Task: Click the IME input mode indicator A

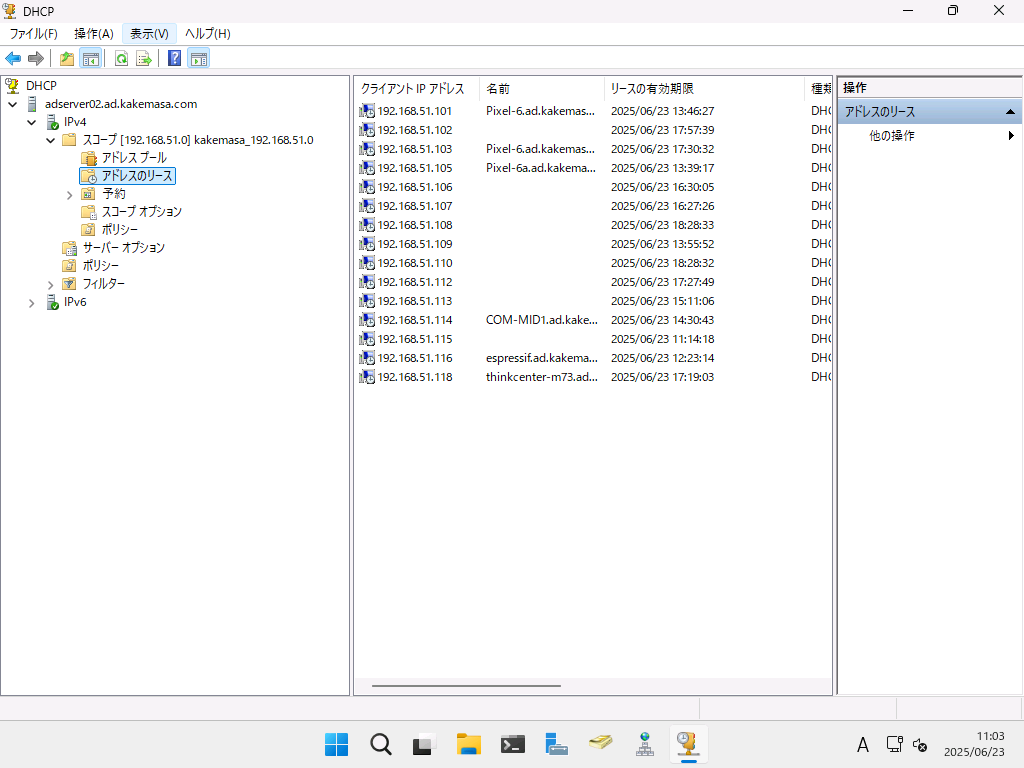Action: click(863, 744)
